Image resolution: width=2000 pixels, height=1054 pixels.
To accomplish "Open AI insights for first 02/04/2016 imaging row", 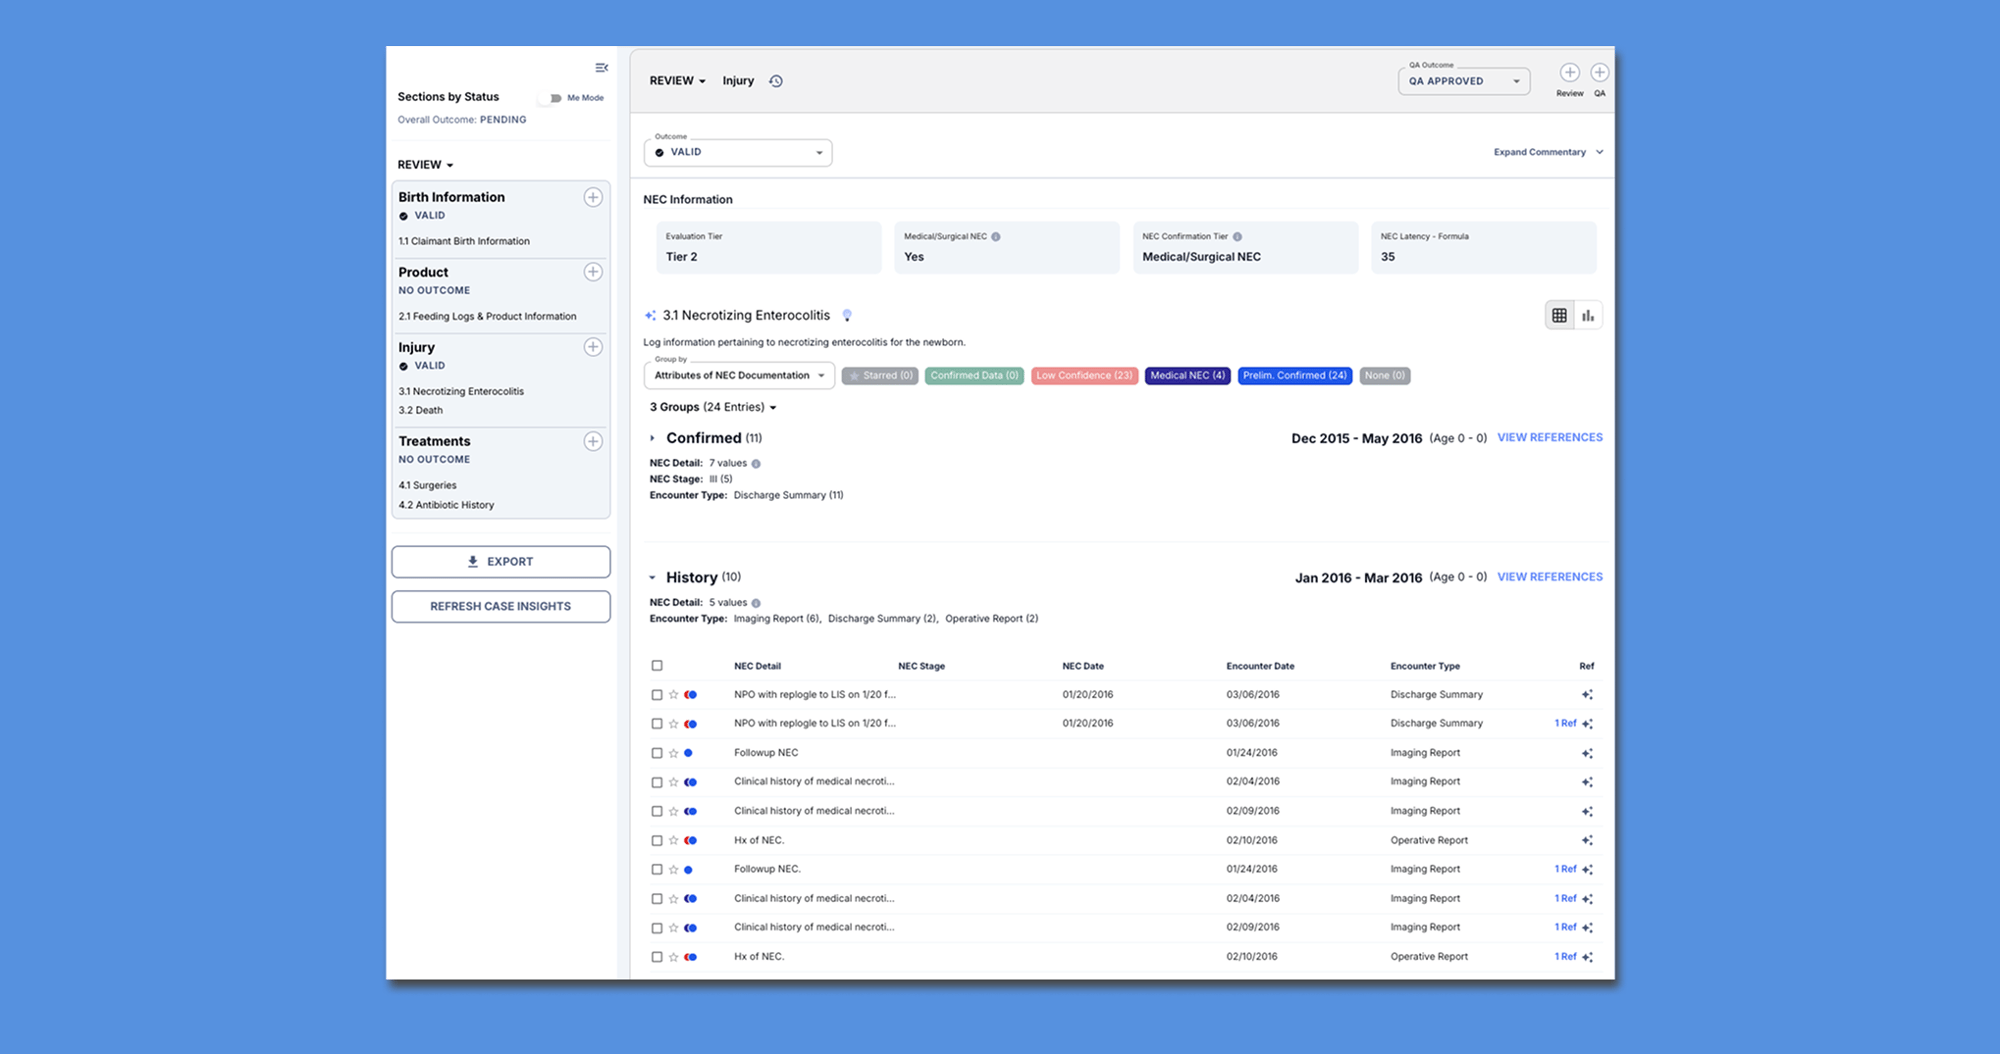I will 1587,782.
